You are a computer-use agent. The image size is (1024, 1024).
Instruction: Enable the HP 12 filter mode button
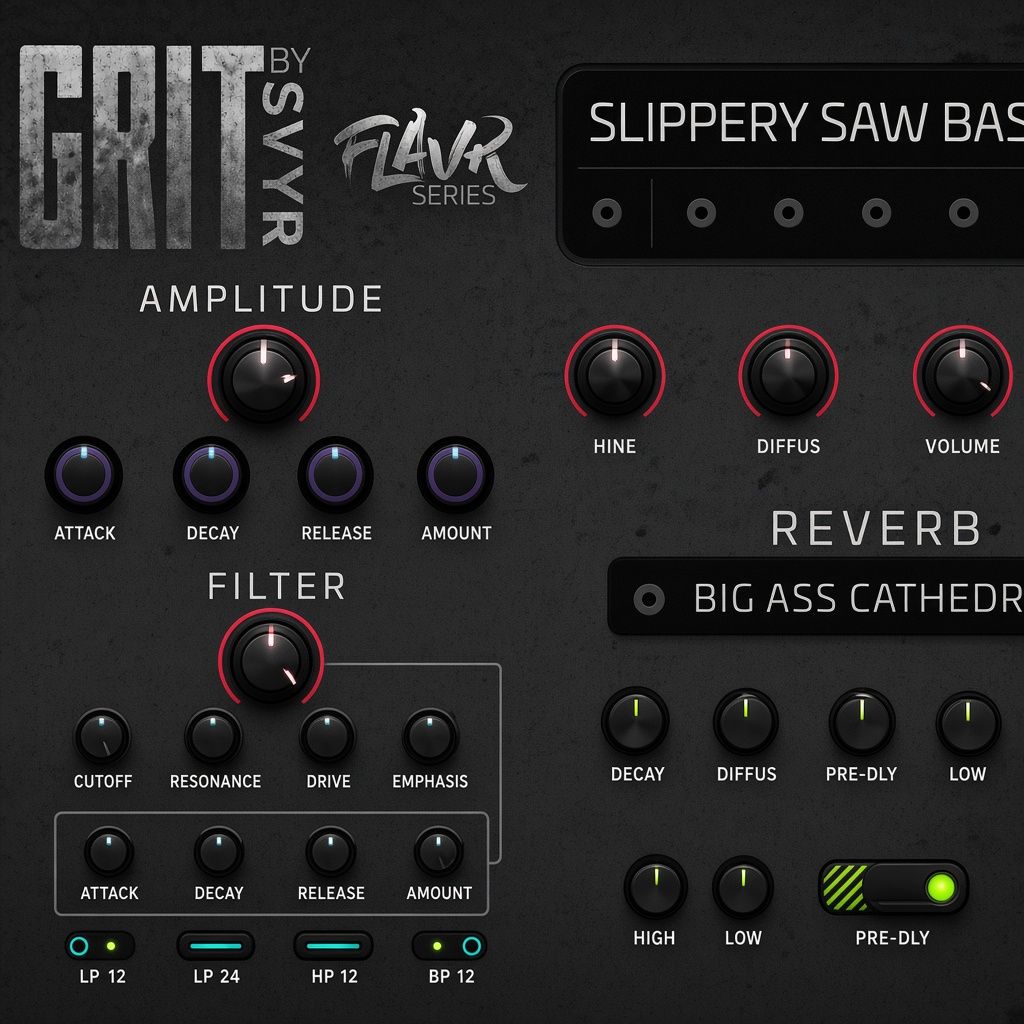pyautogui.click(x=334, y=946)
